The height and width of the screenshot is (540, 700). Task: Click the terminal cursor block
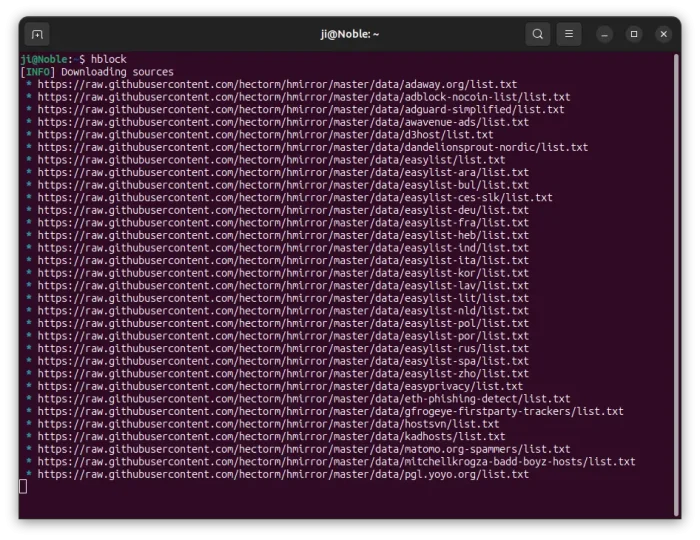click(x=23, y=486)
